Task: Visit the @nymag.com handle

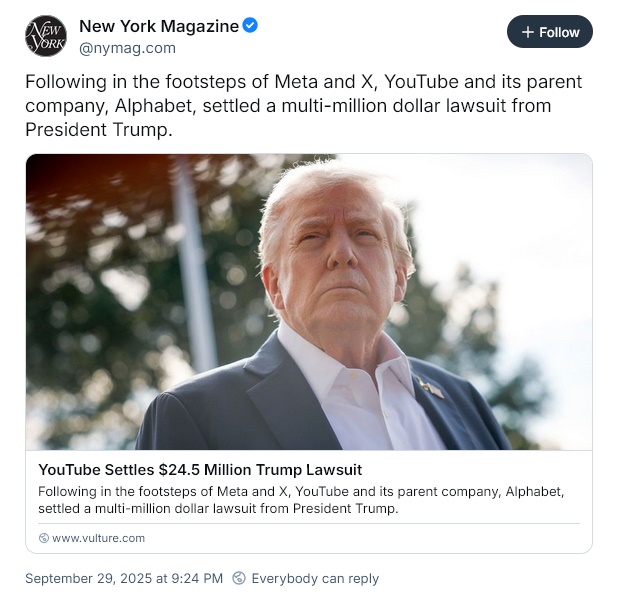Action: [127, 47]
